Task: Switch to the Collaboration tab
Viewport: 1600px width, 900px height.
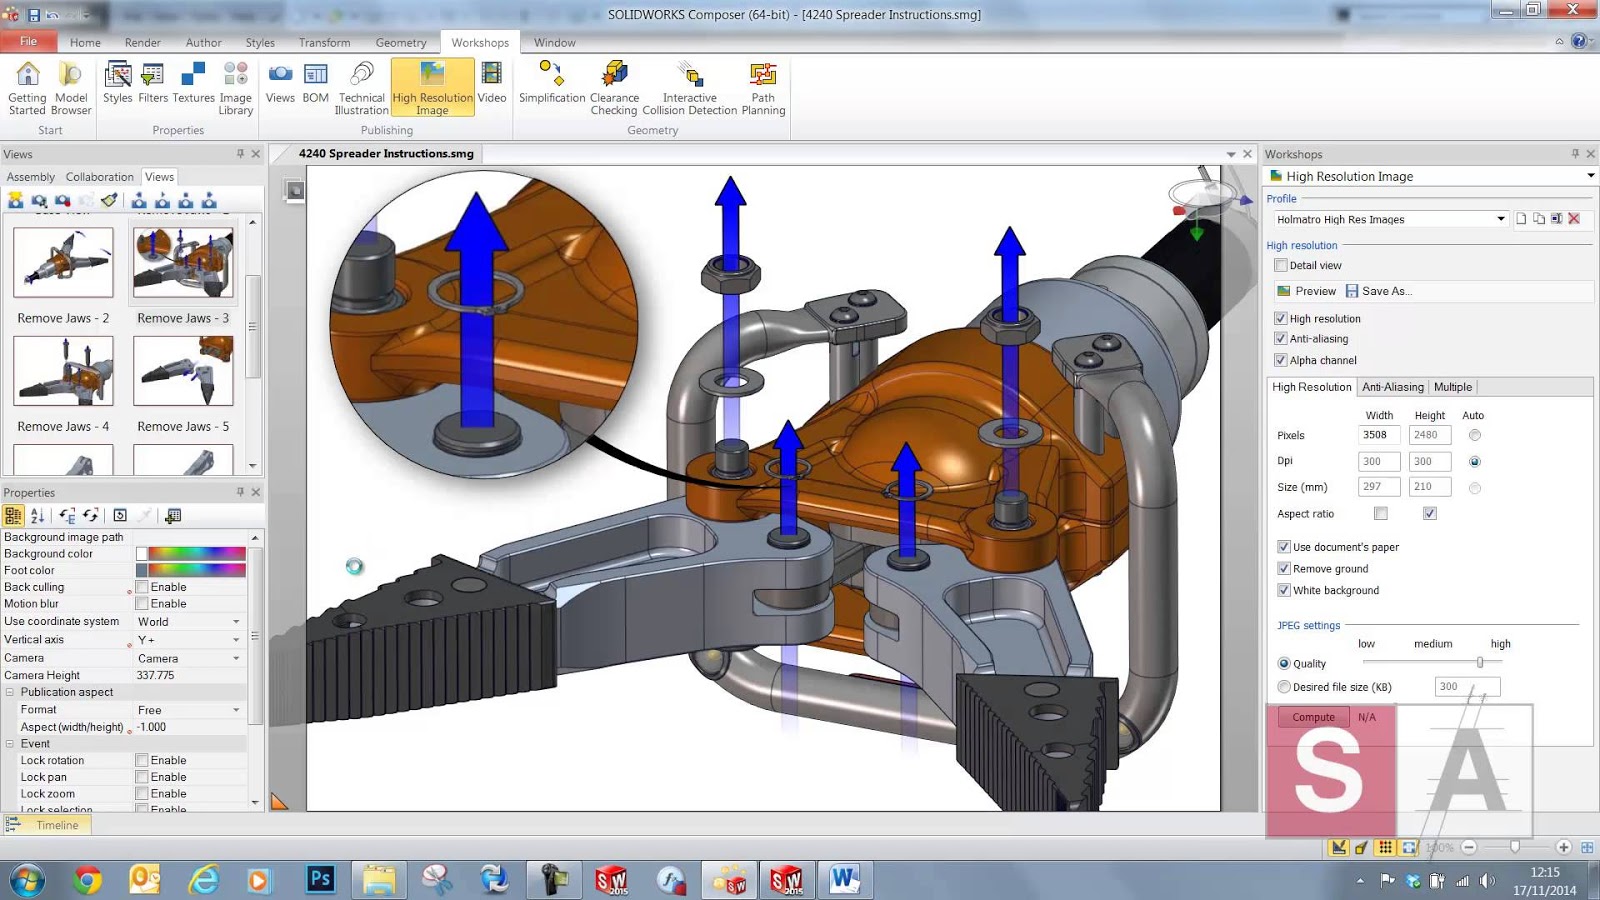Action: coord(99,176)
